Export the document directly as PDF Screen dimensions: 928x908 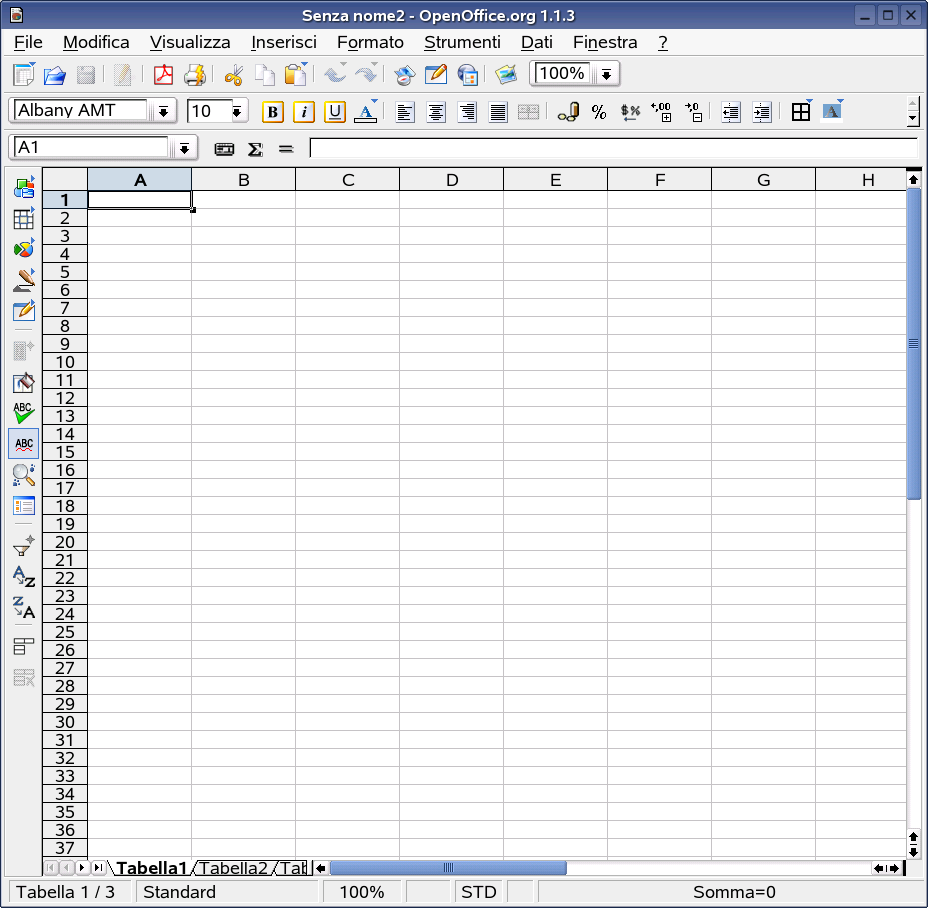coord(163,75)
